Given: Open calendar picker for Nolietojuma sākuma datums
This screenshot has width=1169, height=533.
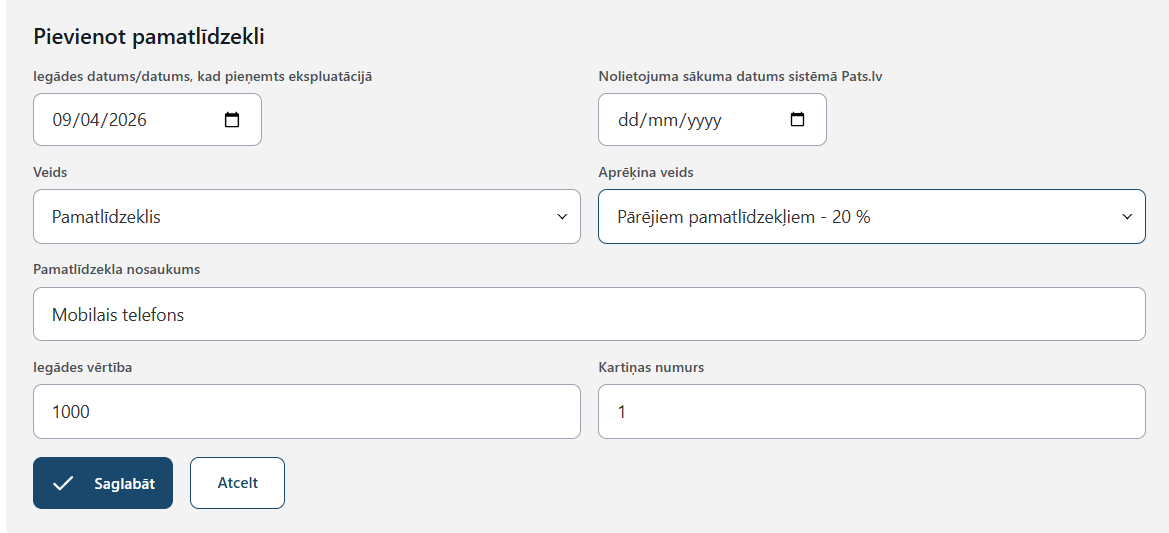Looking at the screenshot, I should [x=797, y=120].
